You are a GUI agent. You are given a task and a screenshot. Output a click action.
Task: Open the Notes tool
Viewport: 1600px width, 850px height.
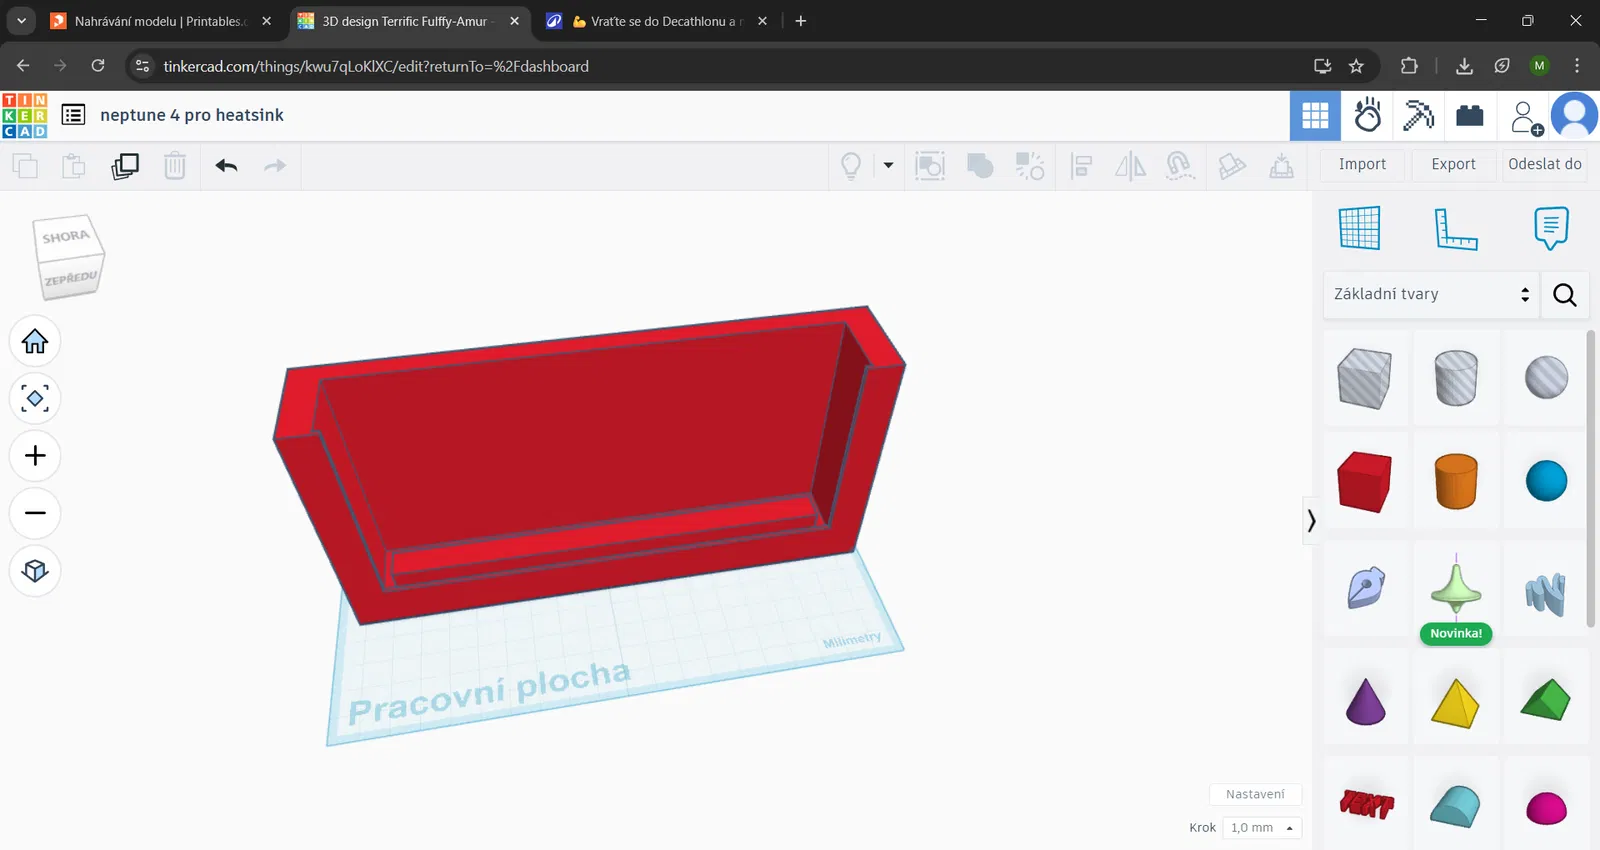(1551, 228)
